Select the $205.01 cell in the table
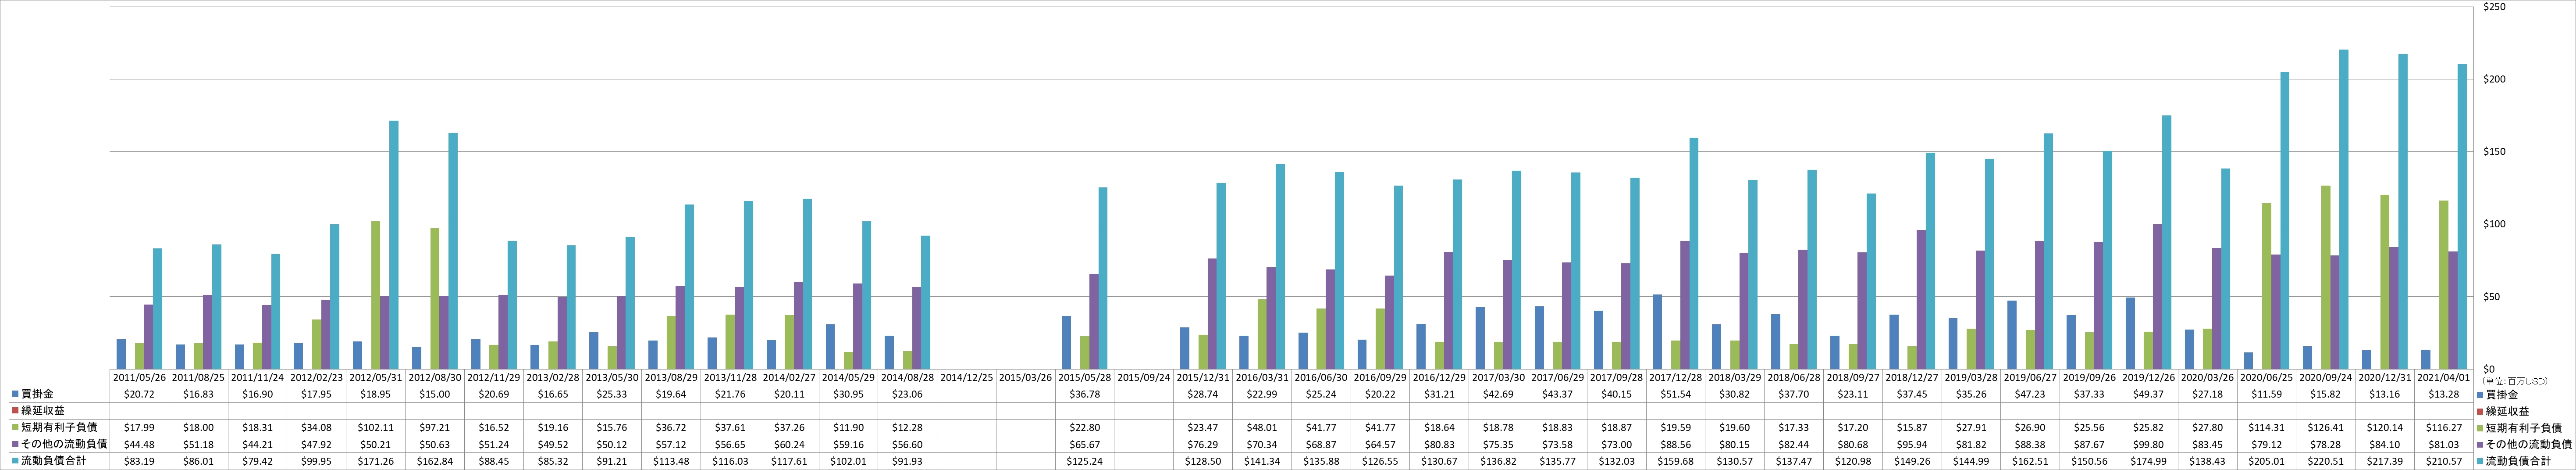 pyautogui.click(x=2267, y=461)
